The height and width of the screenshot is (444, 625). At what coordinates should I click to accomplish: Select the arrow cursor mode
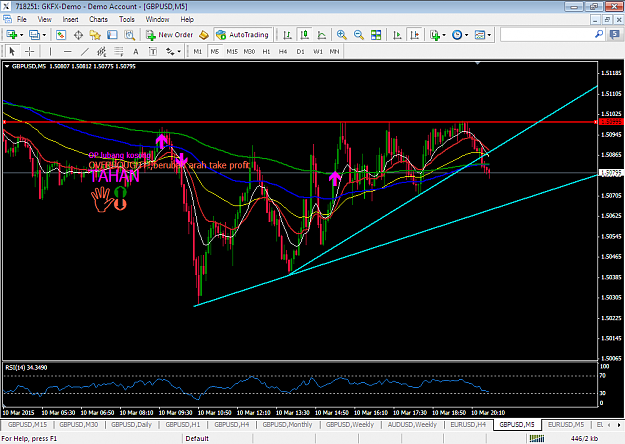12,51
